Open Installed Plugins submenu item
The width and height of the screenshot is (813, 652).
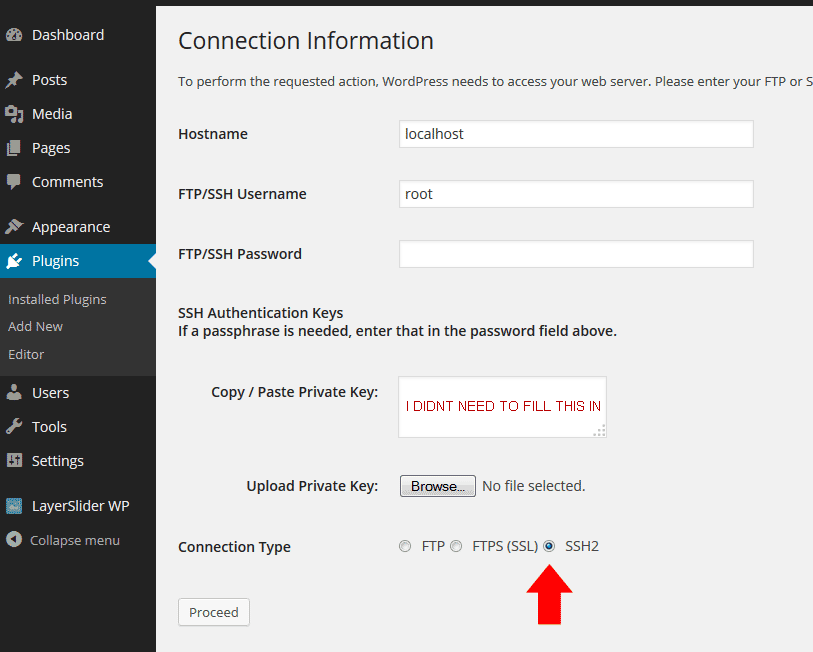pyautogui.click(x=57, y=299)
